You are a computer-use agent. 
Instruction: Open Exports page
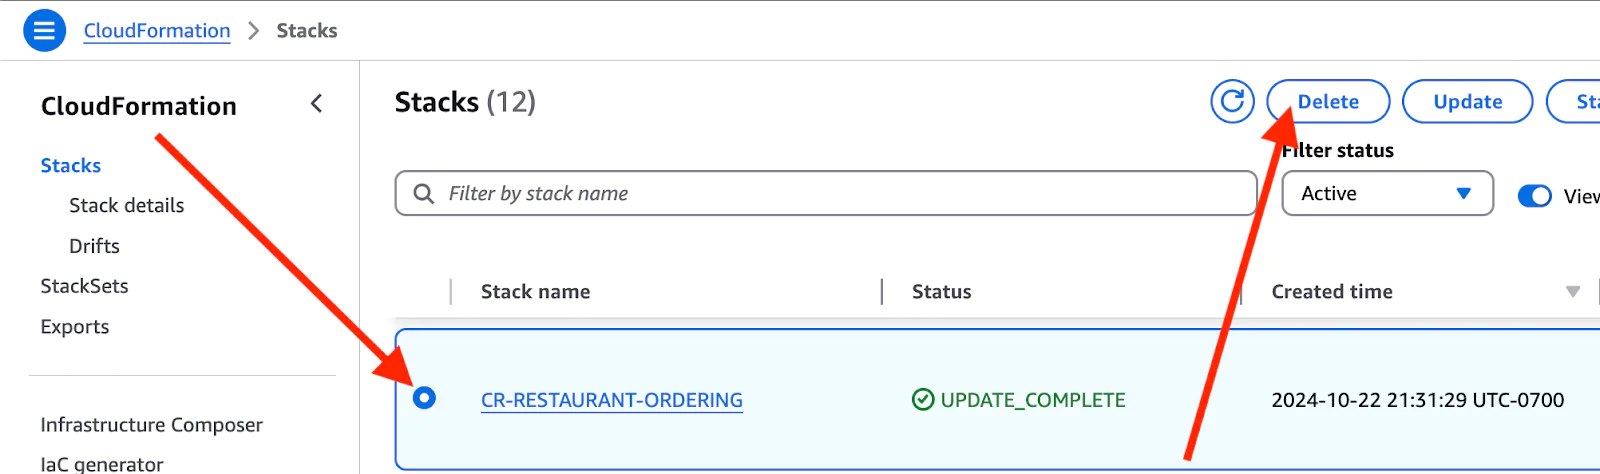point(75,327)
